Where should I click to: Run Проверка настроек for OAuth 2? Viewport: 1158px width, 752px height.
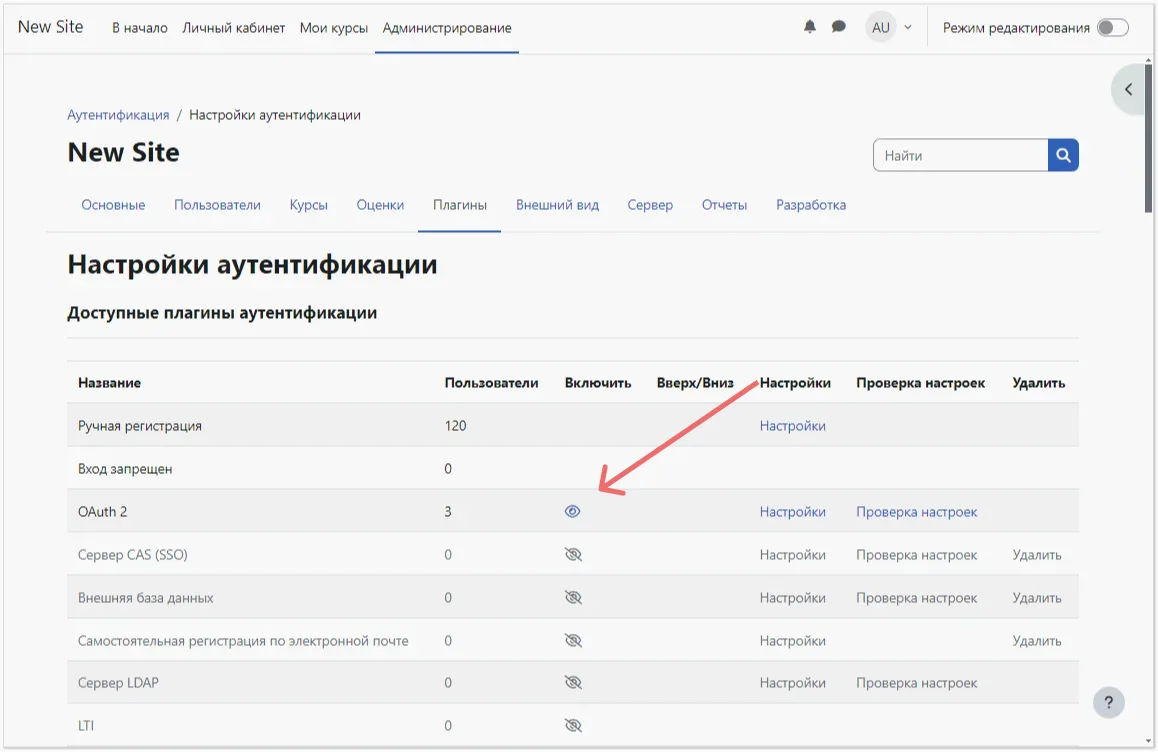(x=918, y=510)
